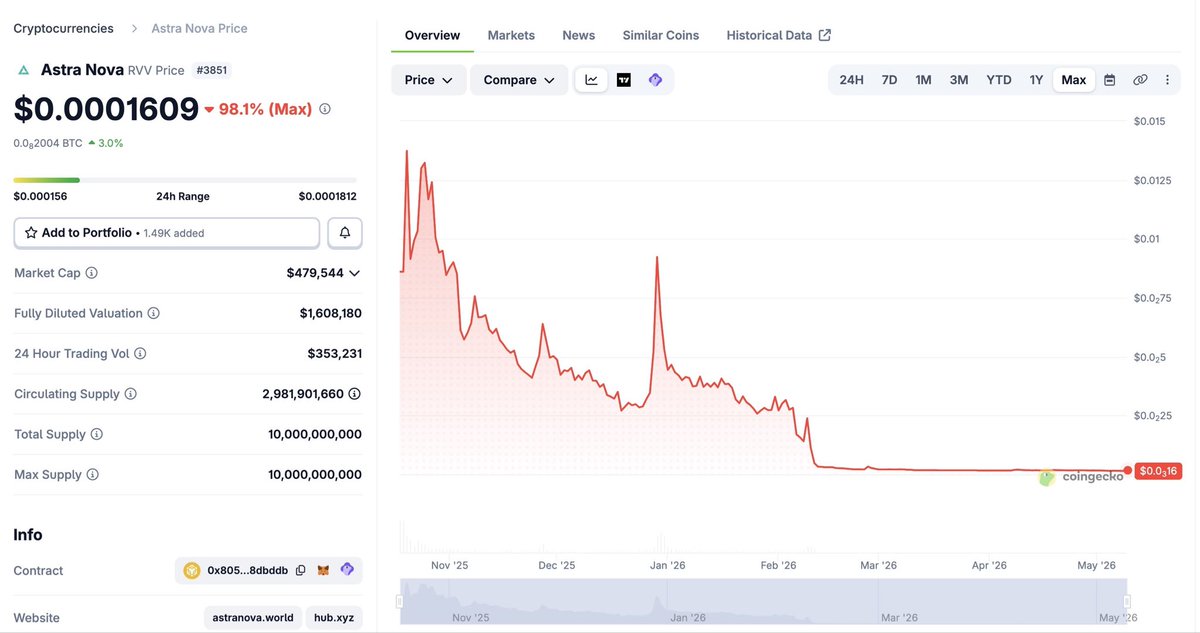The height and width of the screenshot is (633, 1200).
Task: Click the 0.0₈2004 BTC price text
Action: coord(48,143)
